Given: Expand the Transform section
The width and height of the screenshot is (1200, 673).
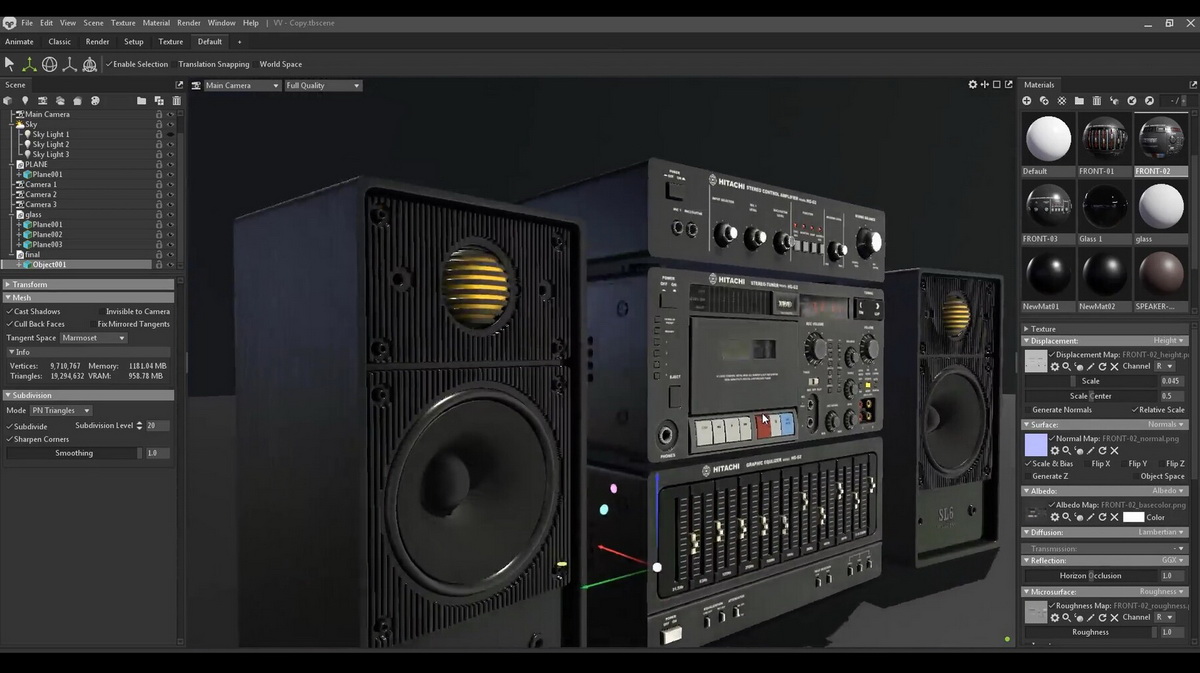Looking at the screenshot, I should [x=89, y=284].
